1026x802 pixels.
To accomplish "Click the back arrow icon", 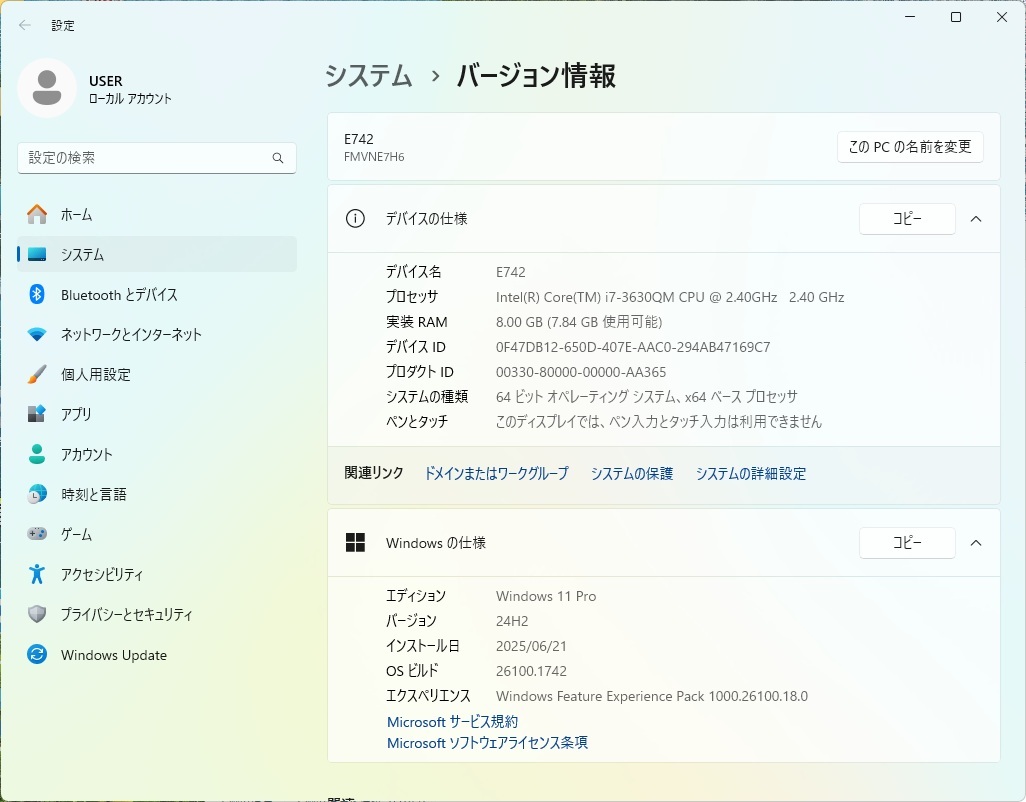I will tap(25, 26).
